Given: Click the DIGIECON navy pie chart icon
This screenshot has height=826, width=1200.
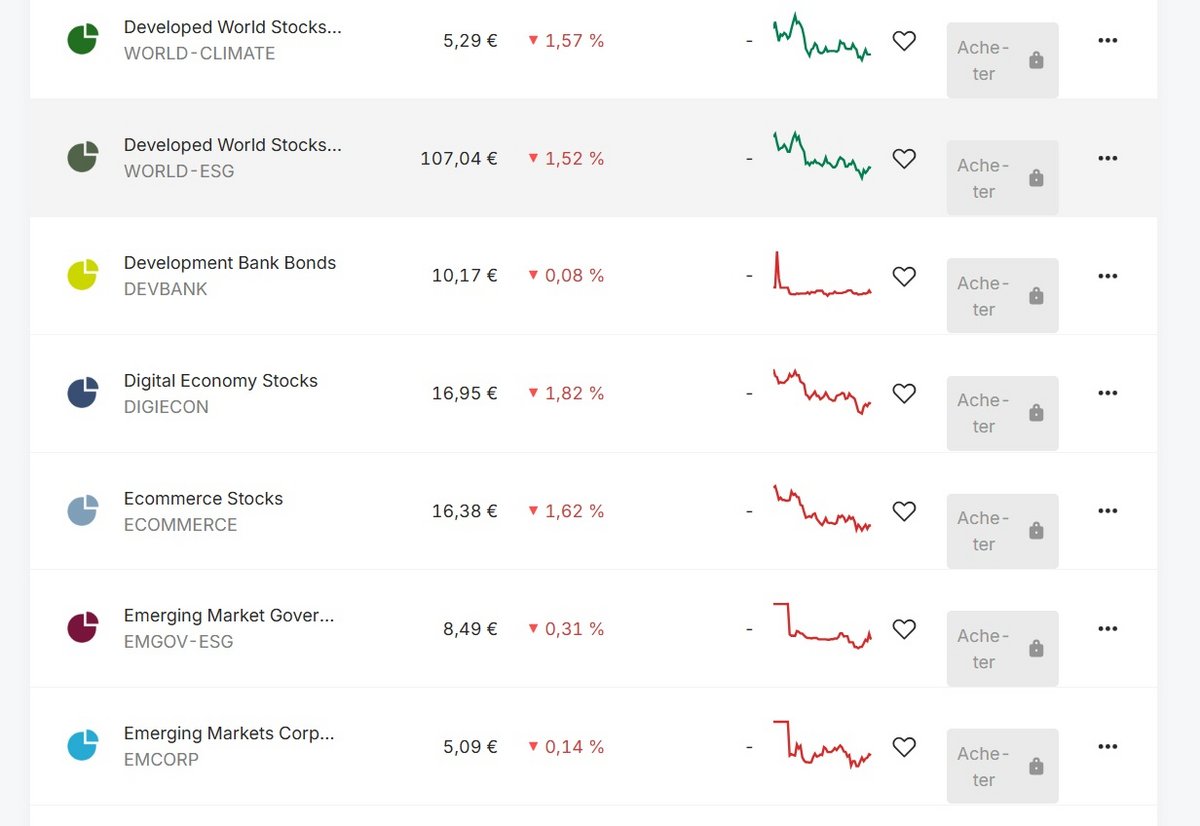Looking at the screenshot, I should (83, 393).
